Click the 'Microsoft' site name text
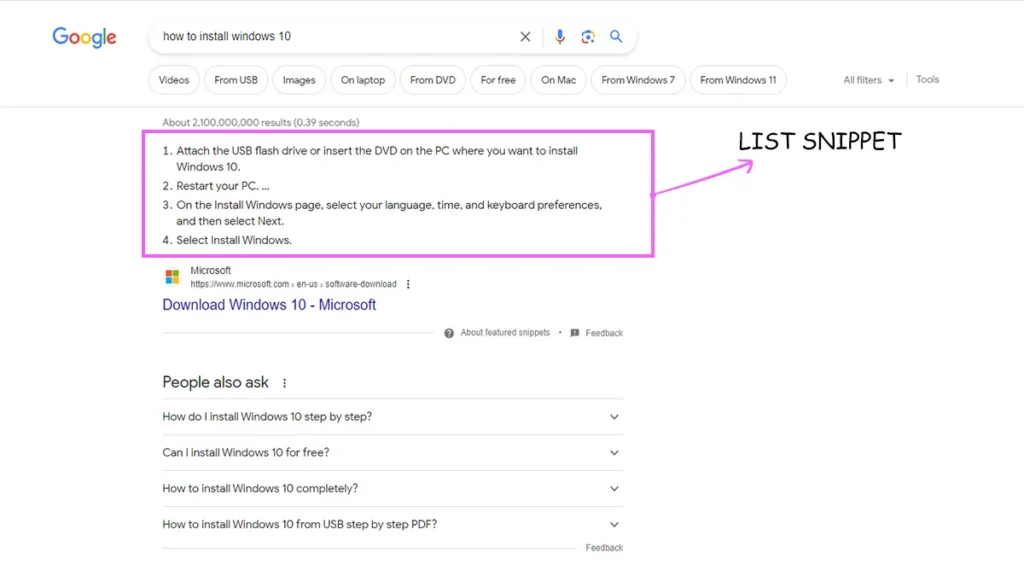This screenshot has width=1024, height=576. 210,270
